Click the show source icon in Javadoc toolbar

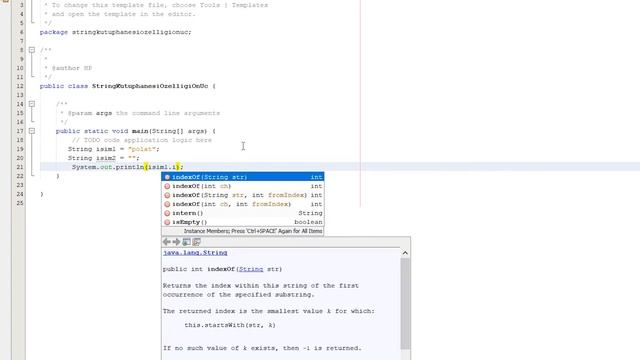[x=196, y=242]
